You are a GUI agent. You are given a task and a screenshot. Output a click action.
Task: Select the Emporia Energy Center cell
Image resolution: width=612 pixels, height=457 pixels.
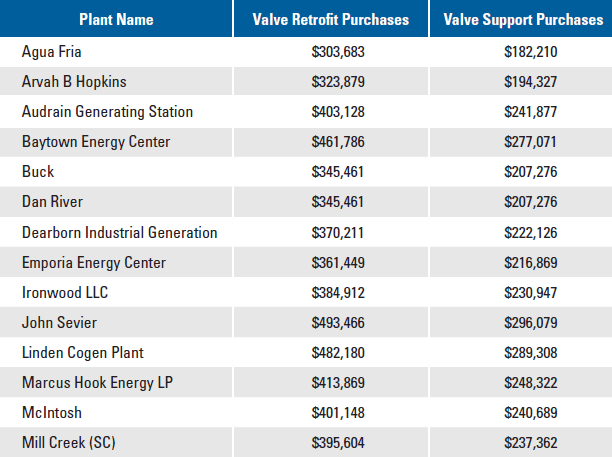(x=94, y=262)
